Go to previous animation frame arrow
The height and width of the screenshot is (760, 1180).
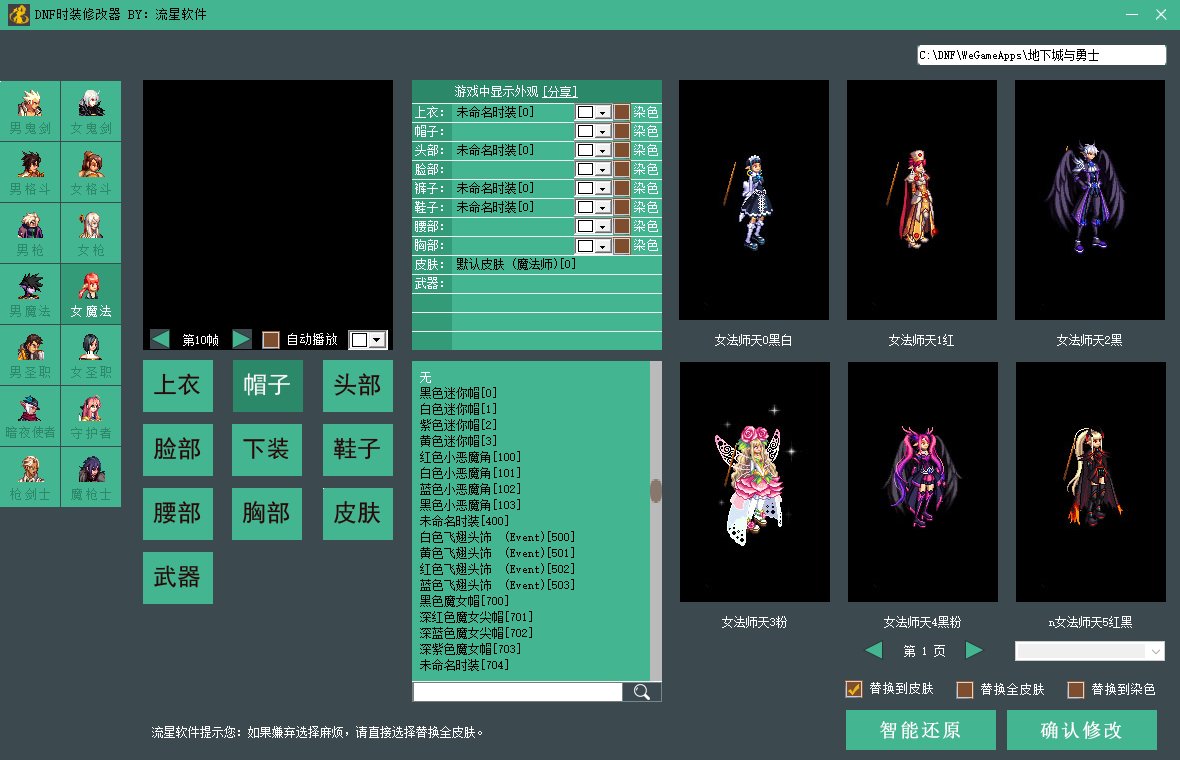tap(160, 339)
